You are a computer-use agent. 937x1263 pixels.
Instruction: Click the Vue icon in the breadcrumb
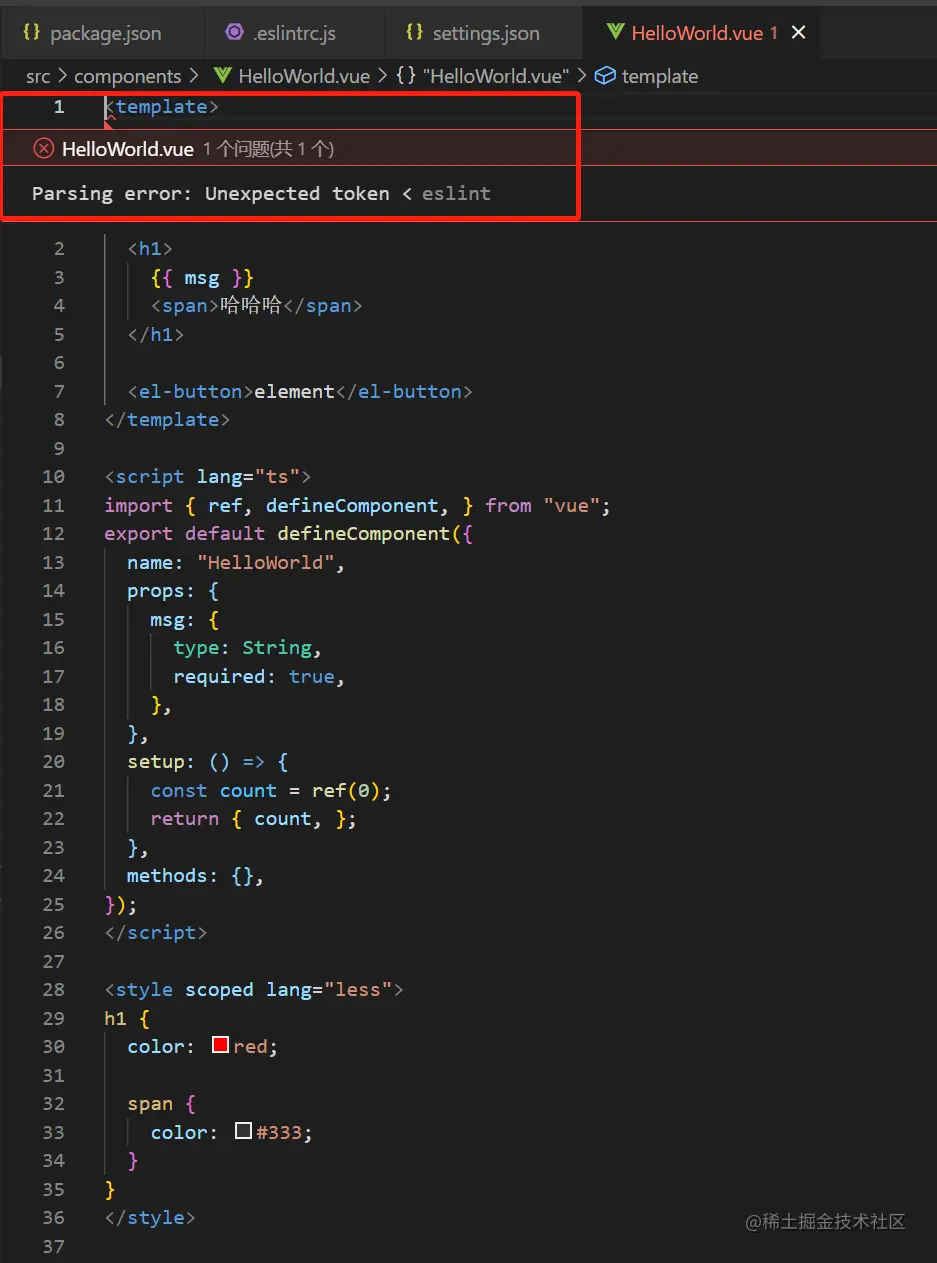tap(224, 76)
